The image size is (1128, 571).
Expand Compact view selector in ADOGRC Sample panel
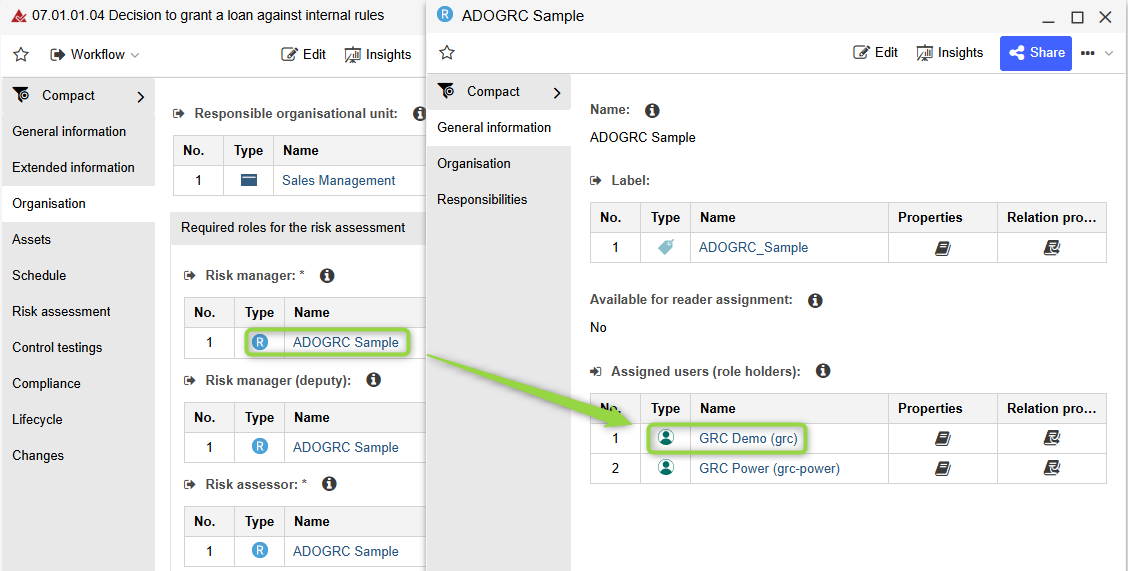tap(557, 92)
